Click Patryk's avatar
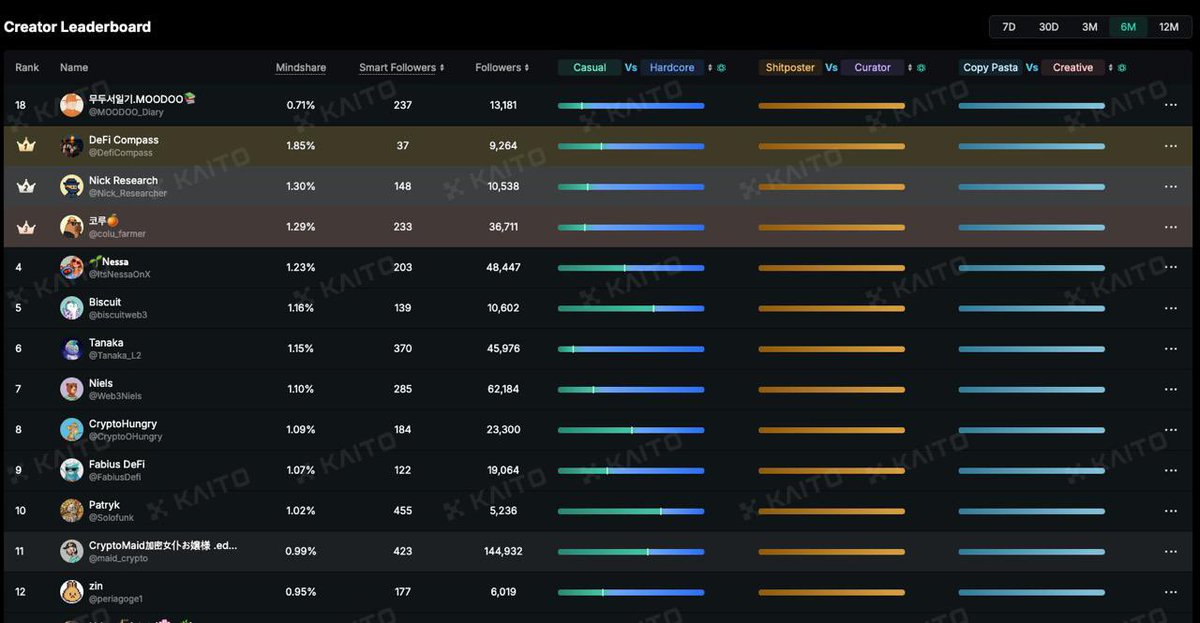This screenshot has width=1200, height=623. (x=71, y=511)
